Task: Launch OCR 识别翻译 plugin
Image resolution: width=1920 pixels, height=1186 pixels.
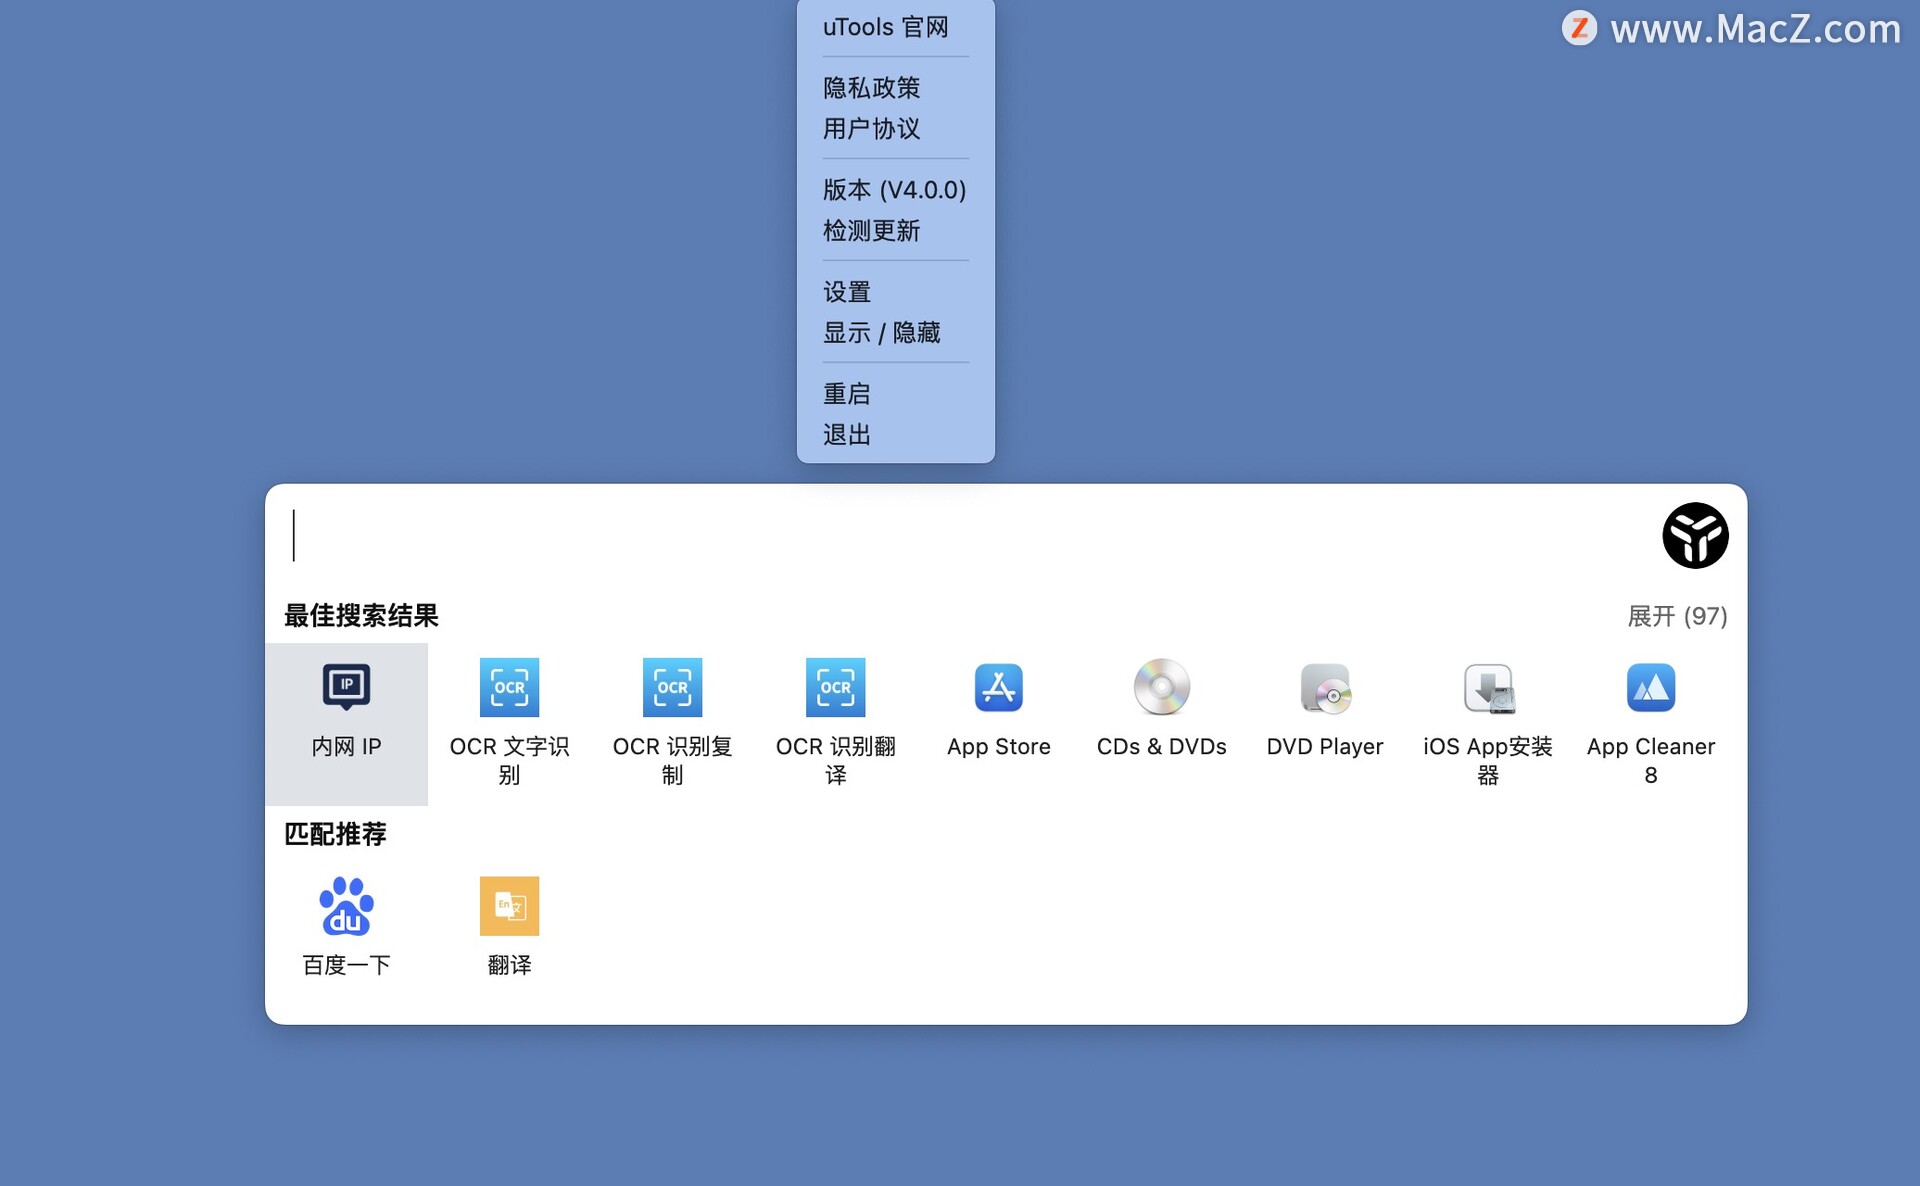Action: pos(835,723)
